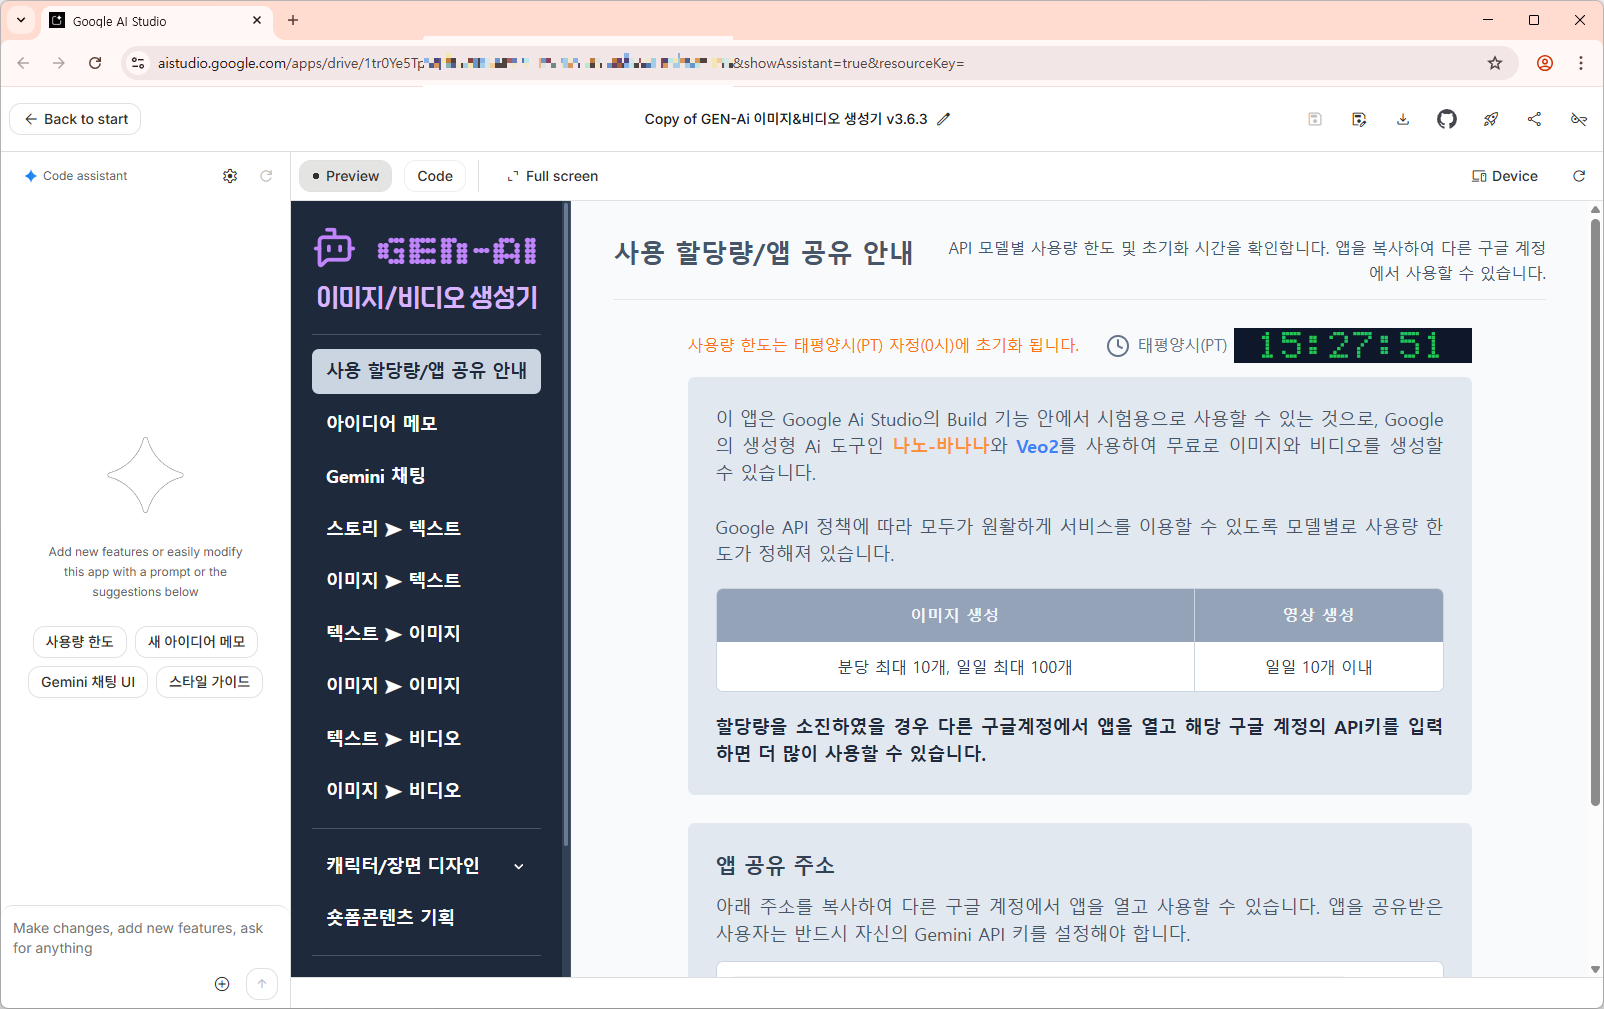The image size is (1604, 1009).
Task: Click the crossed-out key icon
Action: click(1579, 119)
